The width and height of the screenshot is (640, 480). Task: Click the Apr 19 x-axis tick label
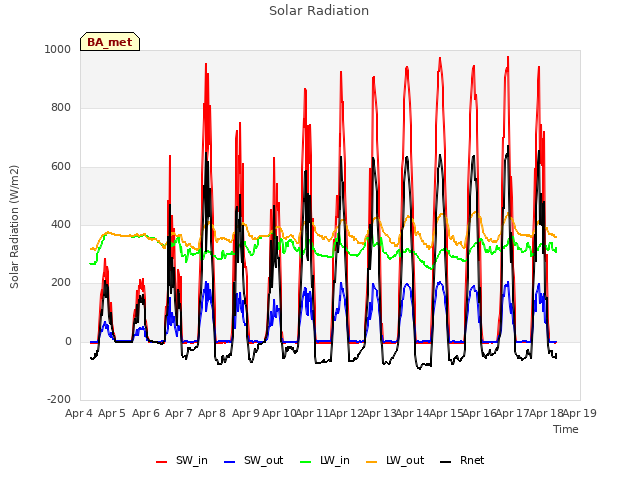(580, 413)
